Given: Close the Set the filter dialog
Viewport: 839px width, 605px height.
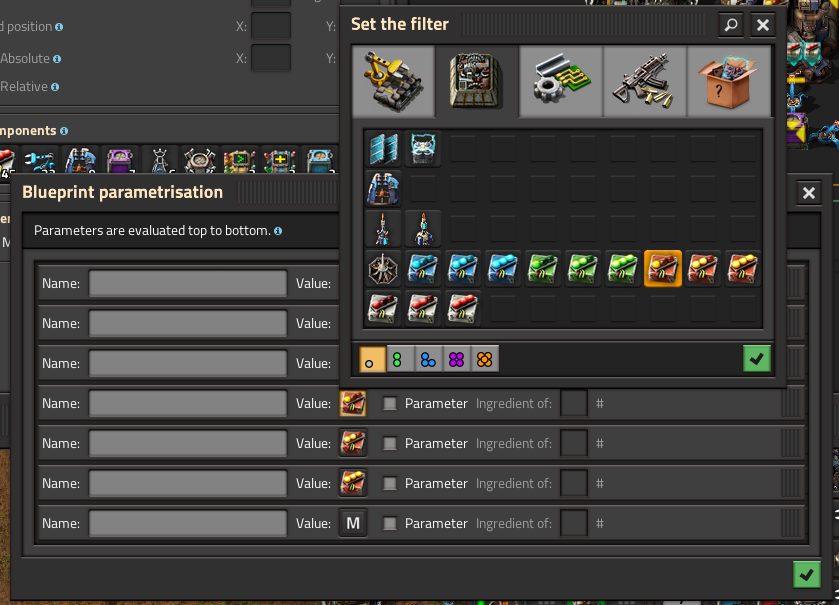Looking at the screenshot, I should [x=763, y=25].
